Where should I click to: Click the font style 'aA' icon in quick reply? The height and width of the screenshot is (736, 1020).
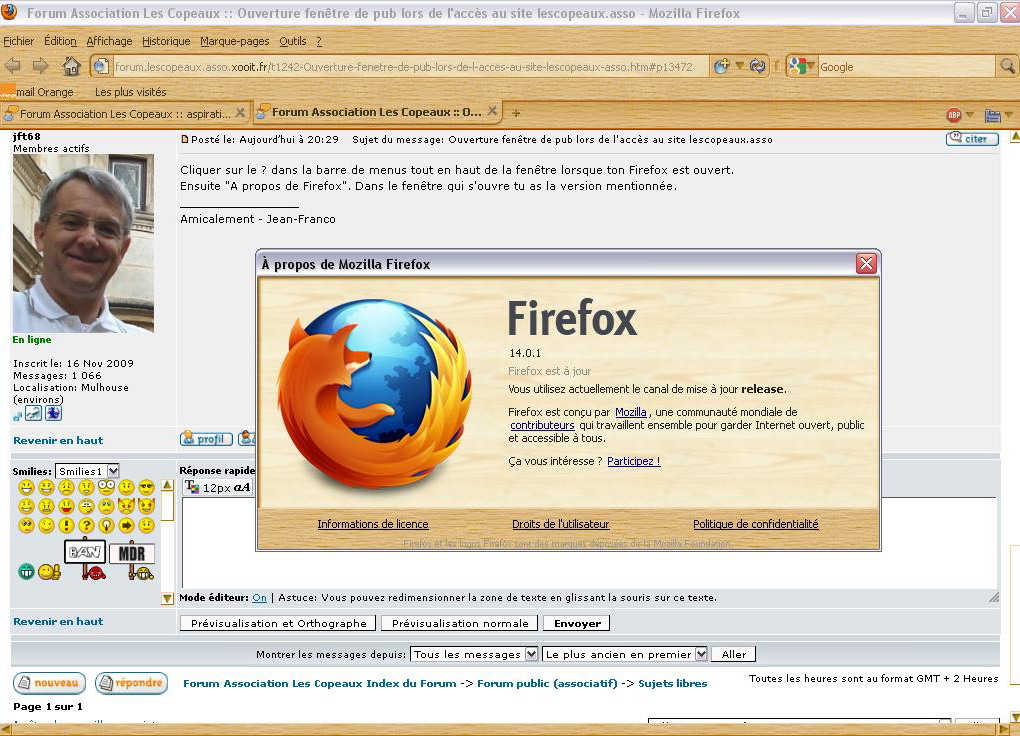coord(241,487)
